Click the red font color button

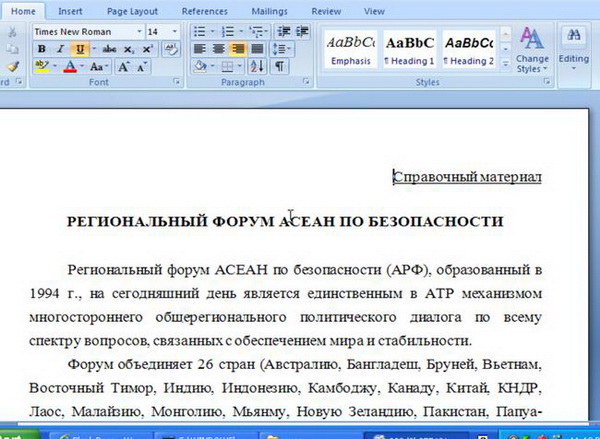pyautogui.click(x=70, y=67)
